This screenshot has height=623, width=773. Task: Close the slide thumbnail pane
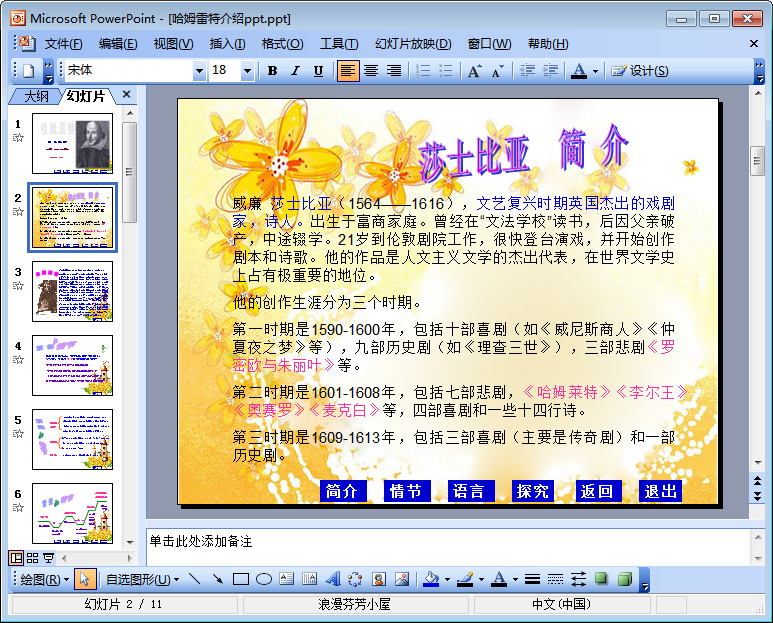click(126, 94)
